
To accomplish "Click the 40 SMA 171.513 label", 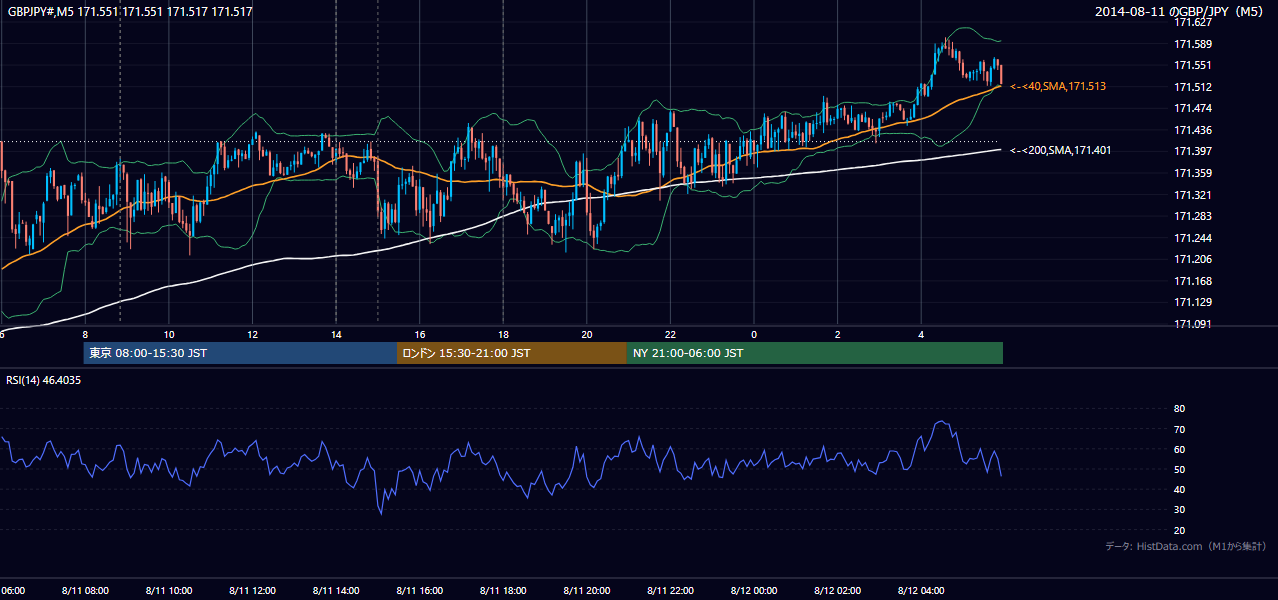I will coord(1058,87).
